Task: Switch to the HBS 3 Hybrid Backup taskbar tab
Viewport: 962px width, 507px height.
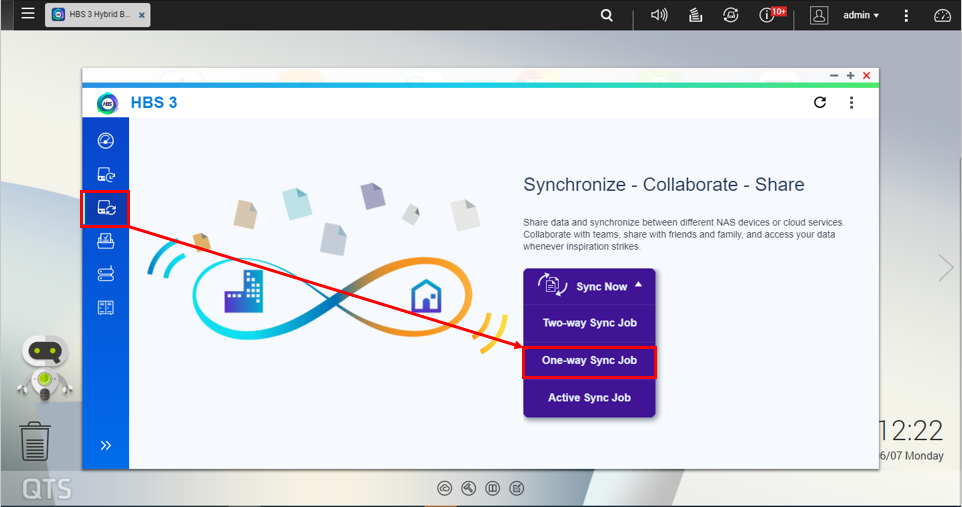Action: [x=95, y=15]
